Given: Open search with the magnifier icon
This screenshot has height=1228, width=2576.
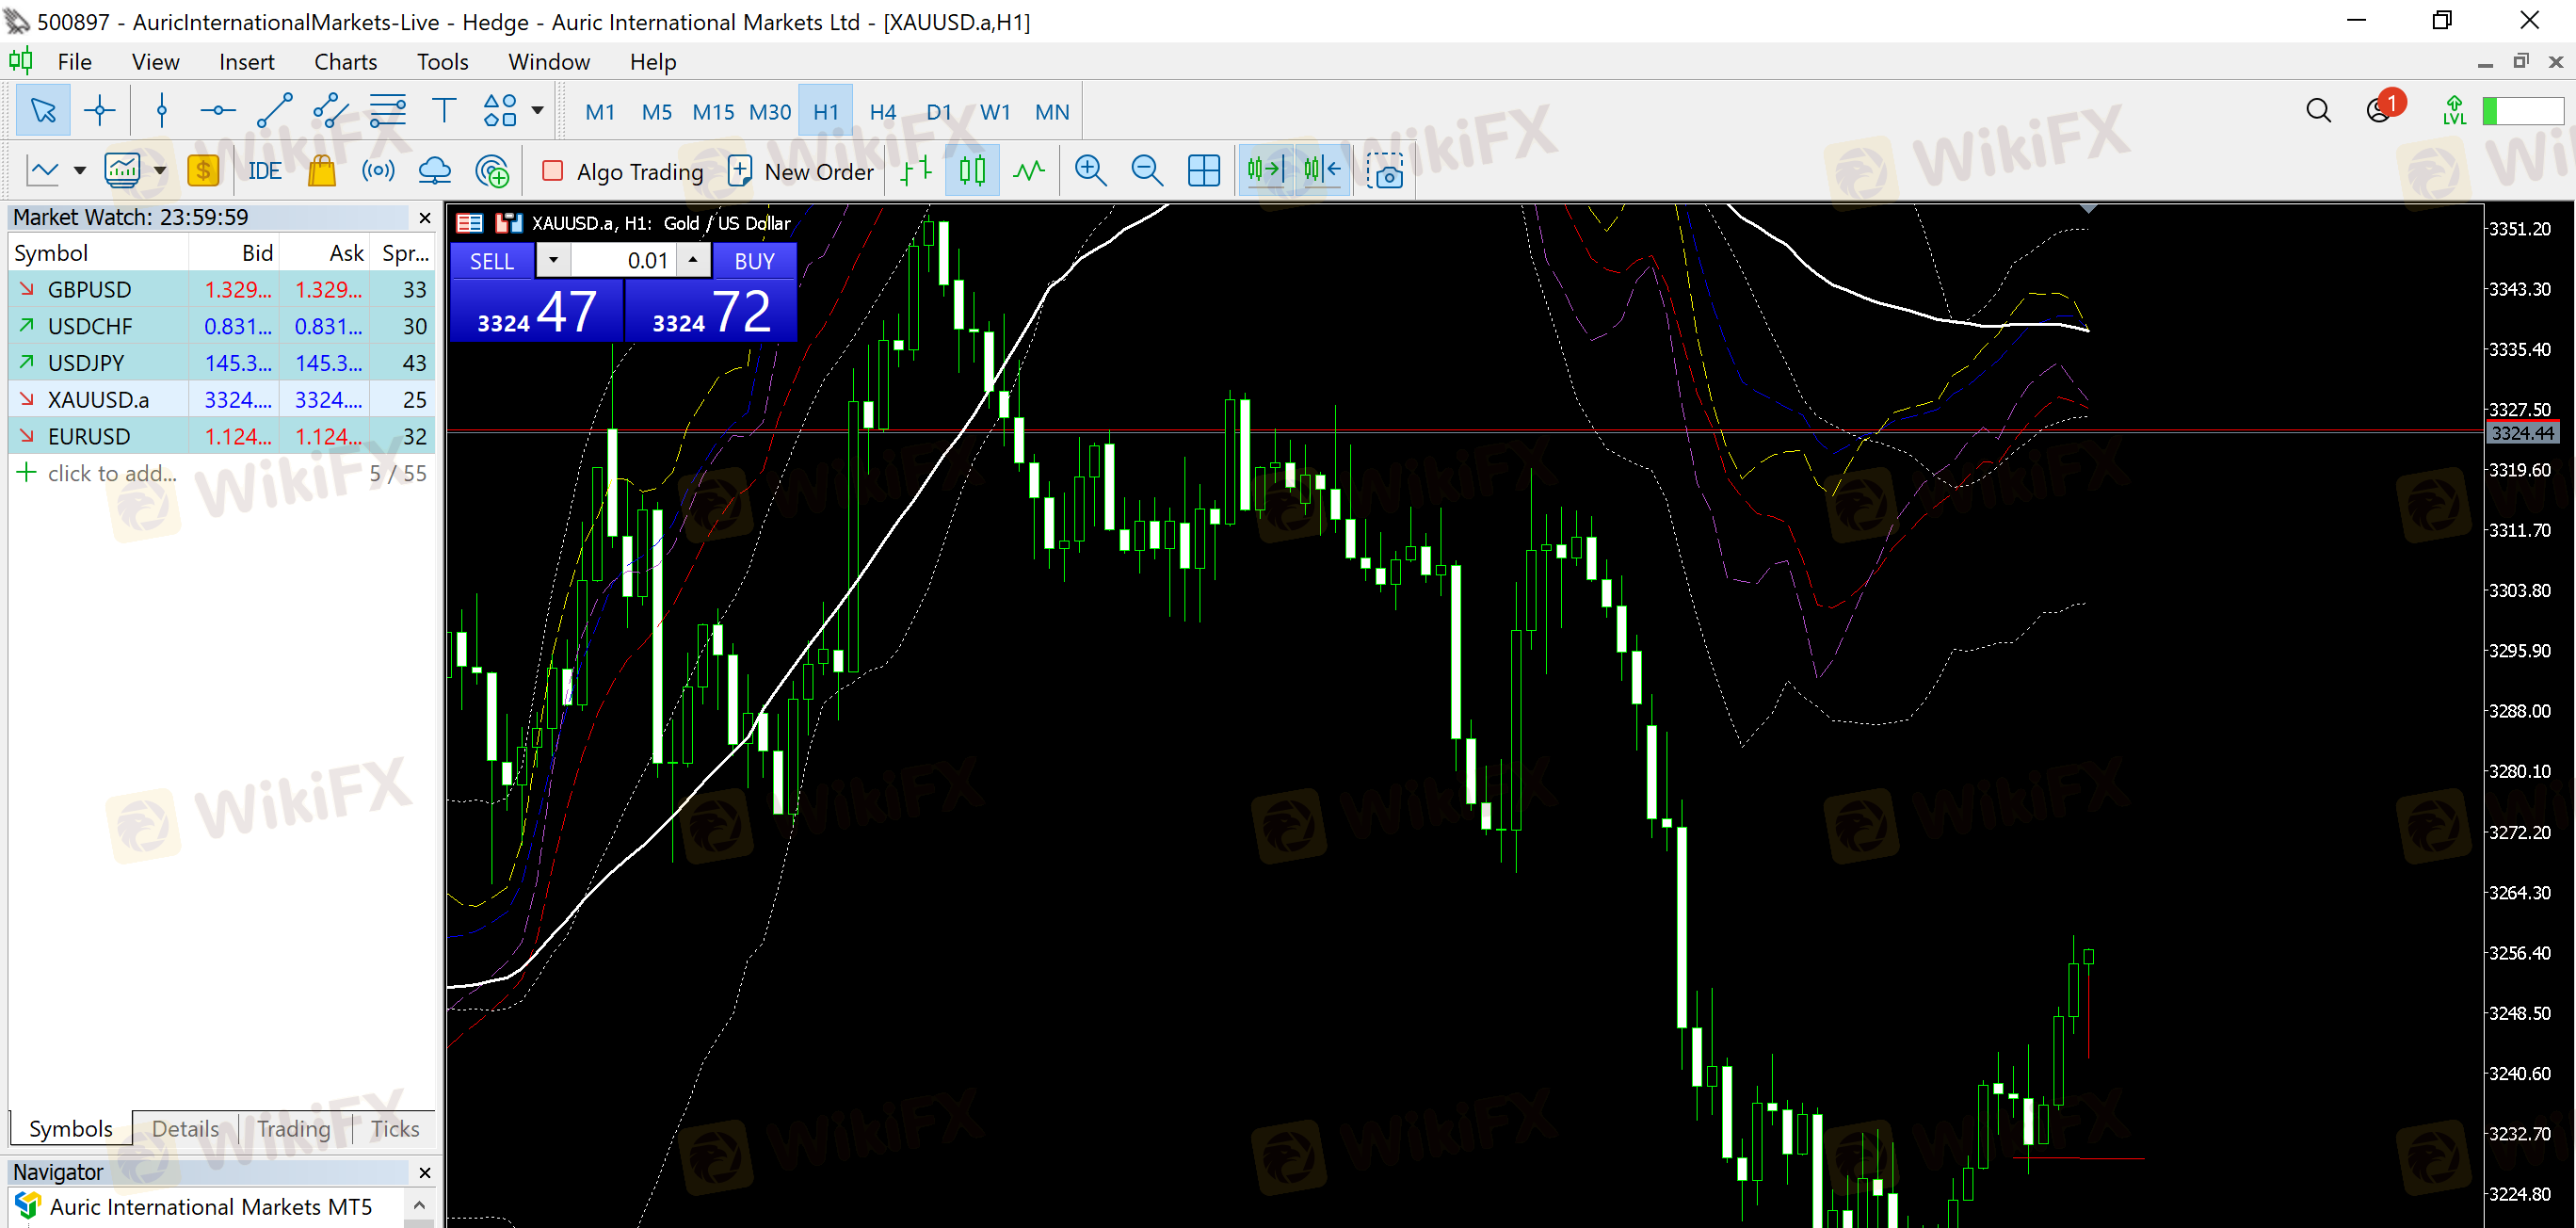Looking at the screenshot, I should tap(2318, 111).
